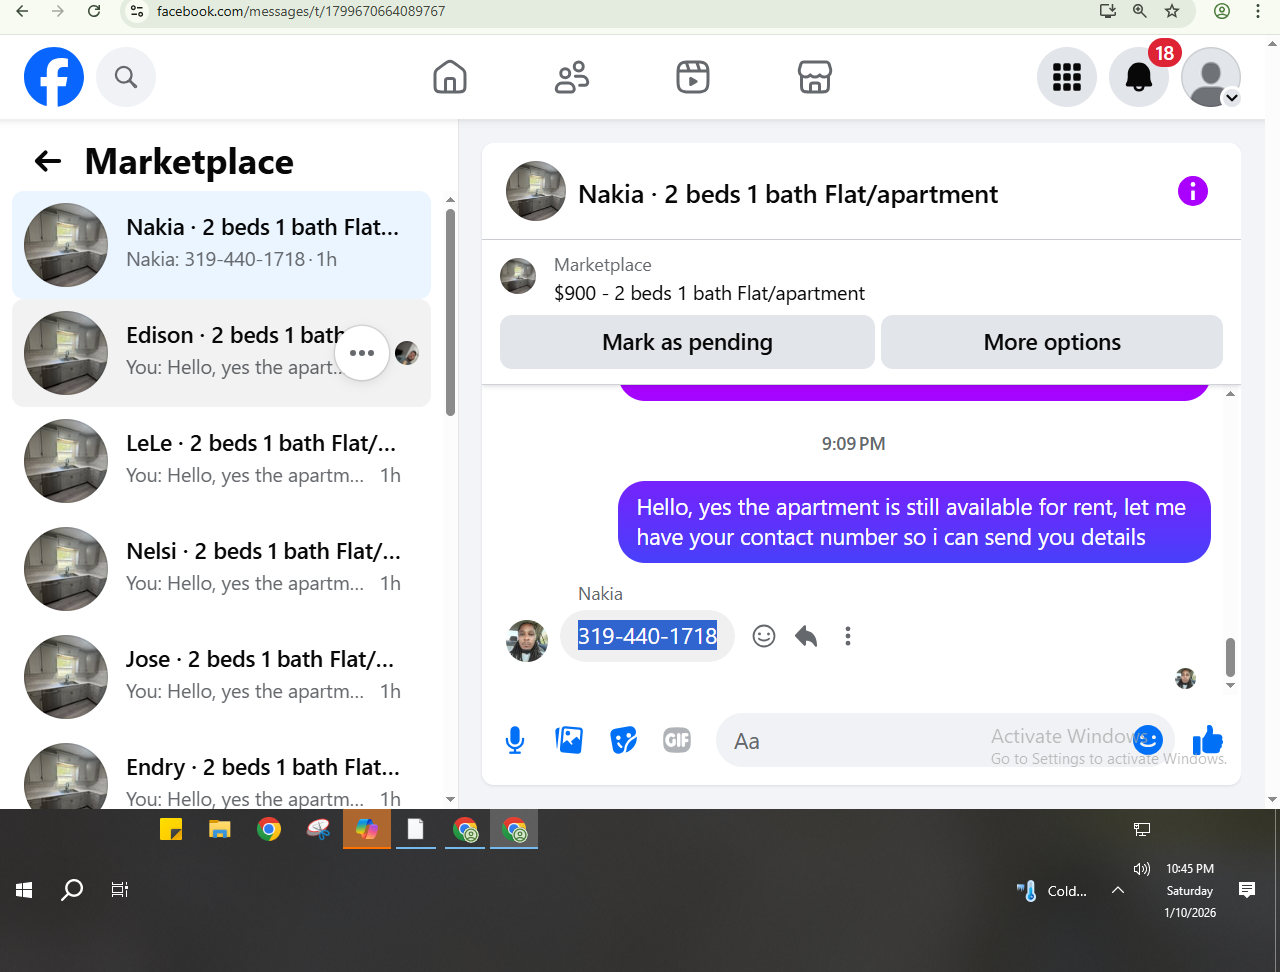This screenshot has width=1280, height=972.
Task: Reply to Nakia's phone number message
Action: [x=806, y=636]
